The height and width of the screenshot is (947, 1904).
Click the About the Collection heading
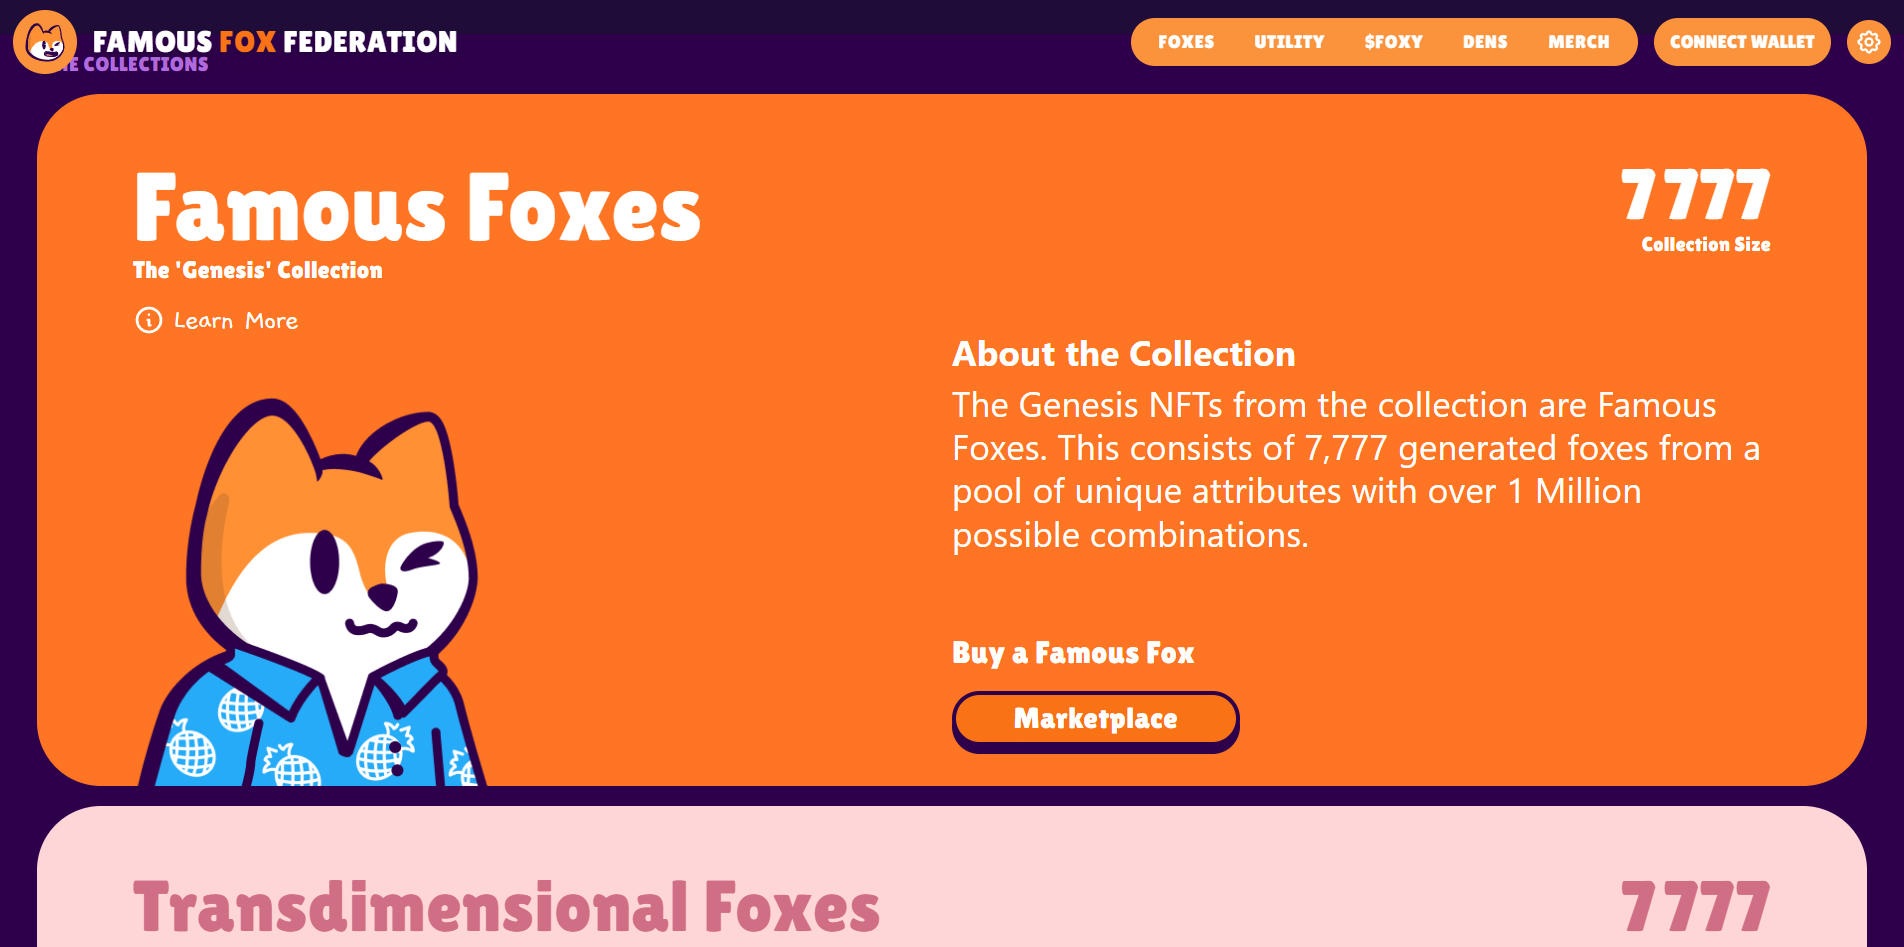(1123, 354)
